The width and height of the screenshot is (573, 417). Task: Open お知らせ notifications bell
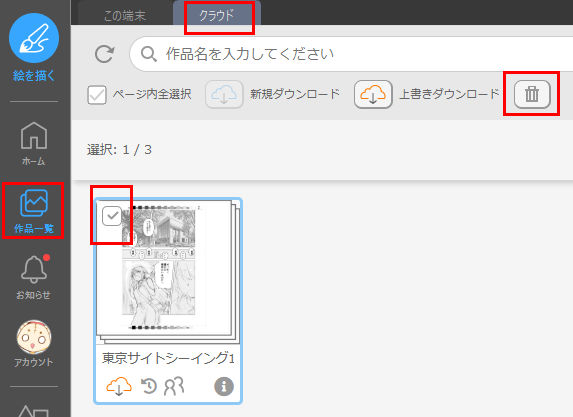click(x=34, y=277)
